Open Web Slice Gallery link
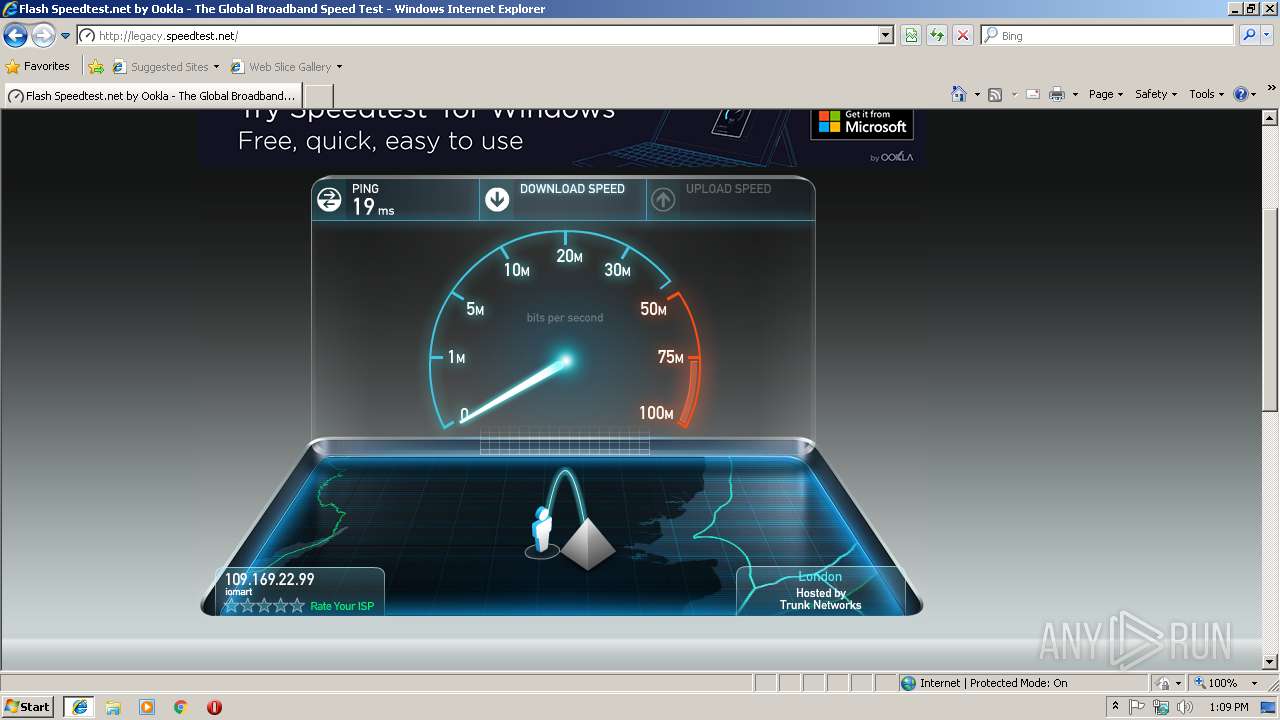Image resolution: width=1280 pixels, height=720 pixels. pyautogui.click(x=281, y=67)
